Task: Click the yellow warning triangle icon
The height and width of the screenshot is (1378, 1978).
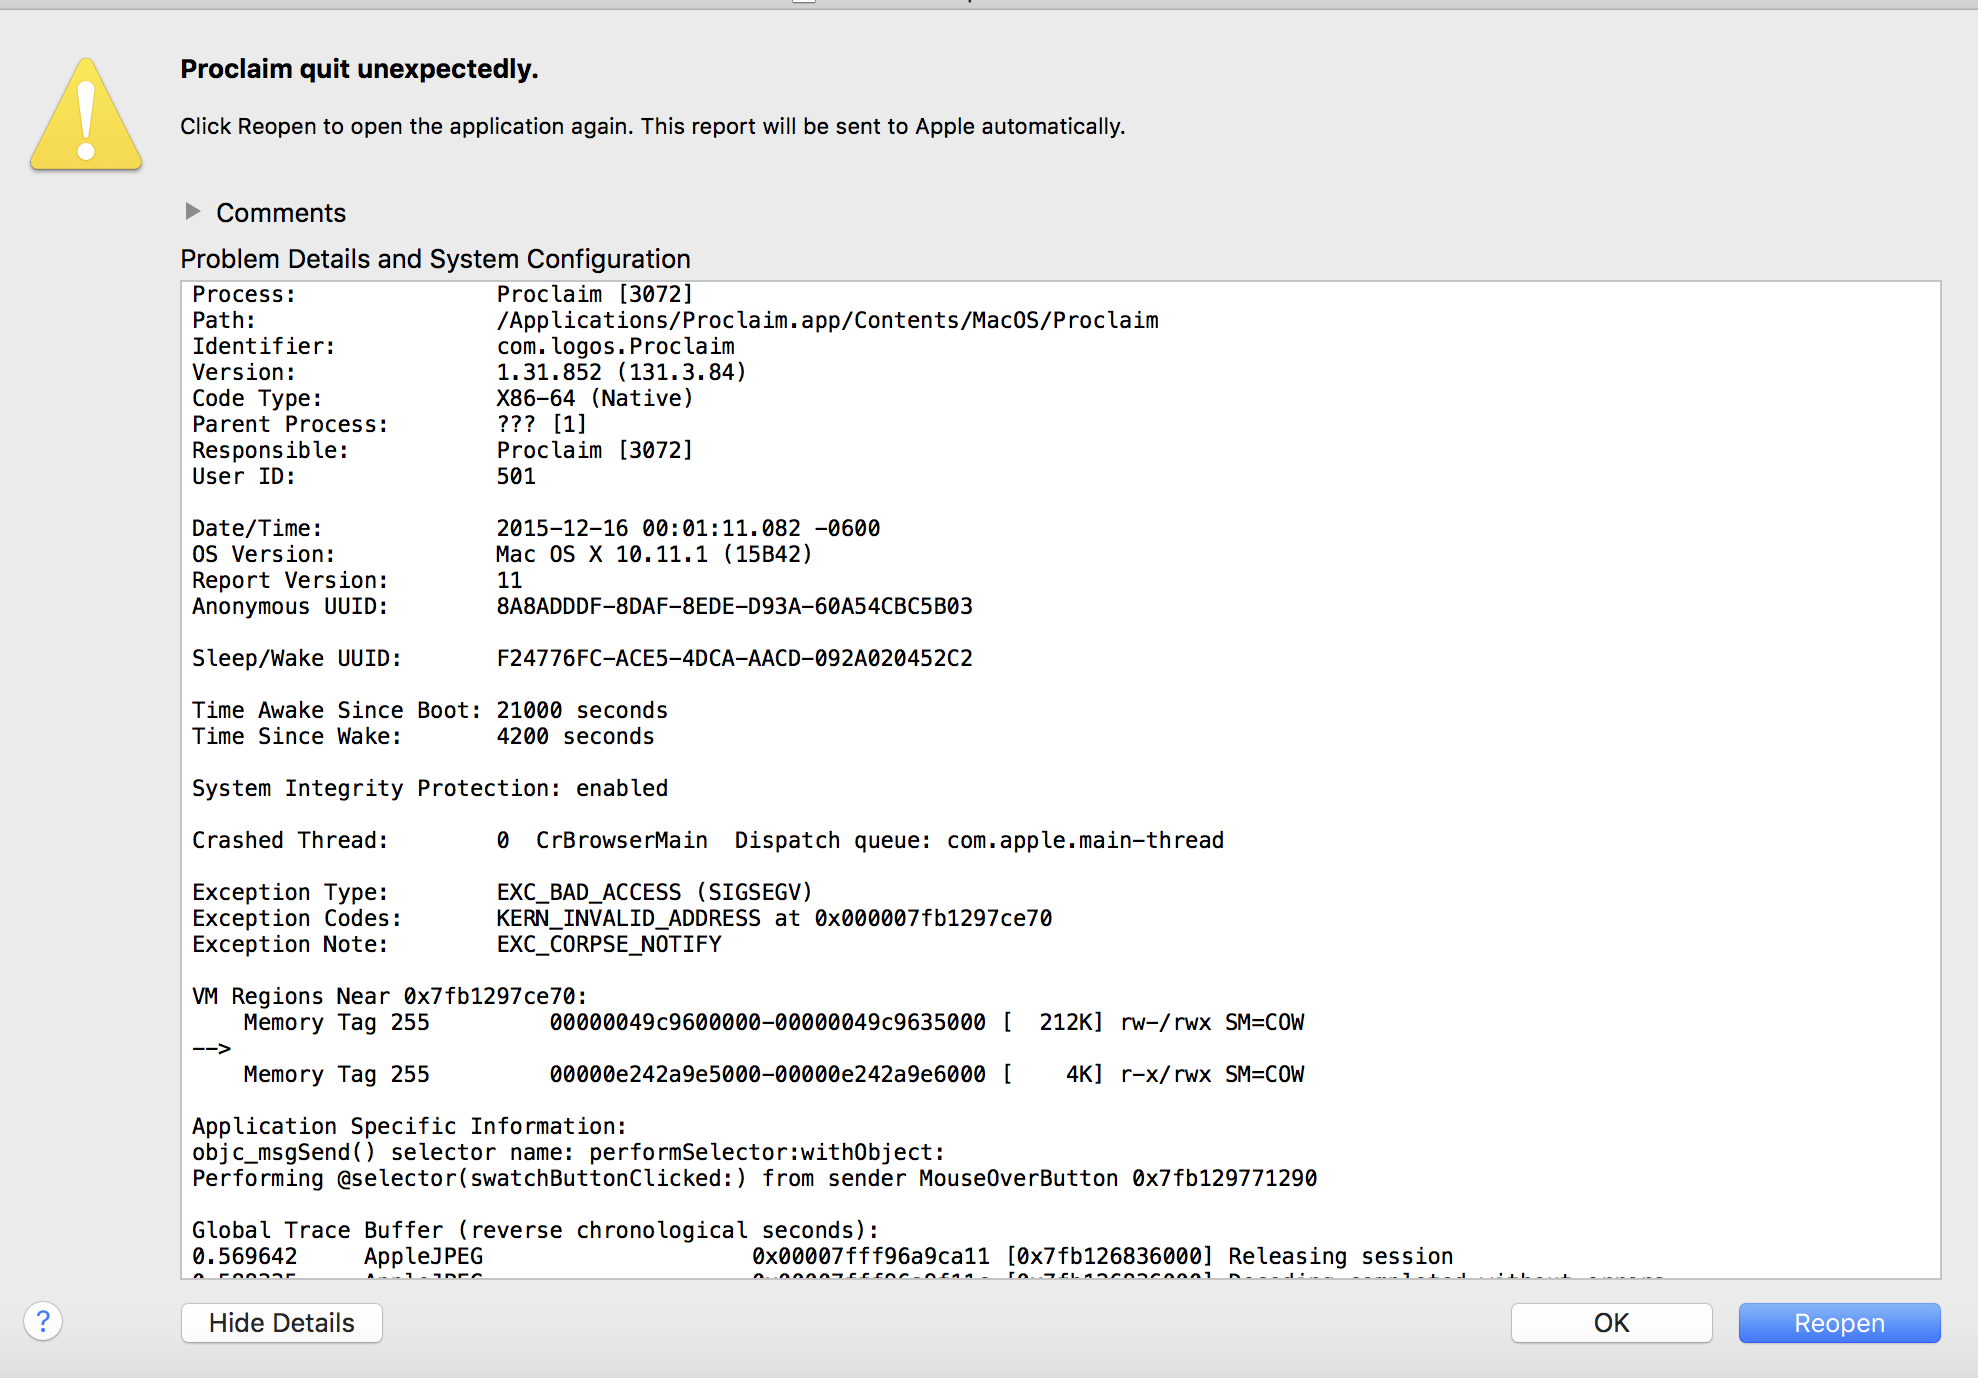Action: pyautogui.click(x=86, y=115)
